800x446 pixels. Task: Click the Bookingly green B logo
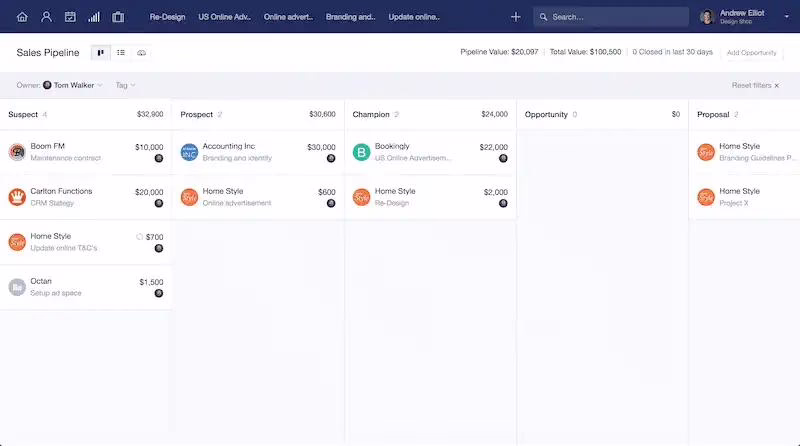(x=361, y=152)
